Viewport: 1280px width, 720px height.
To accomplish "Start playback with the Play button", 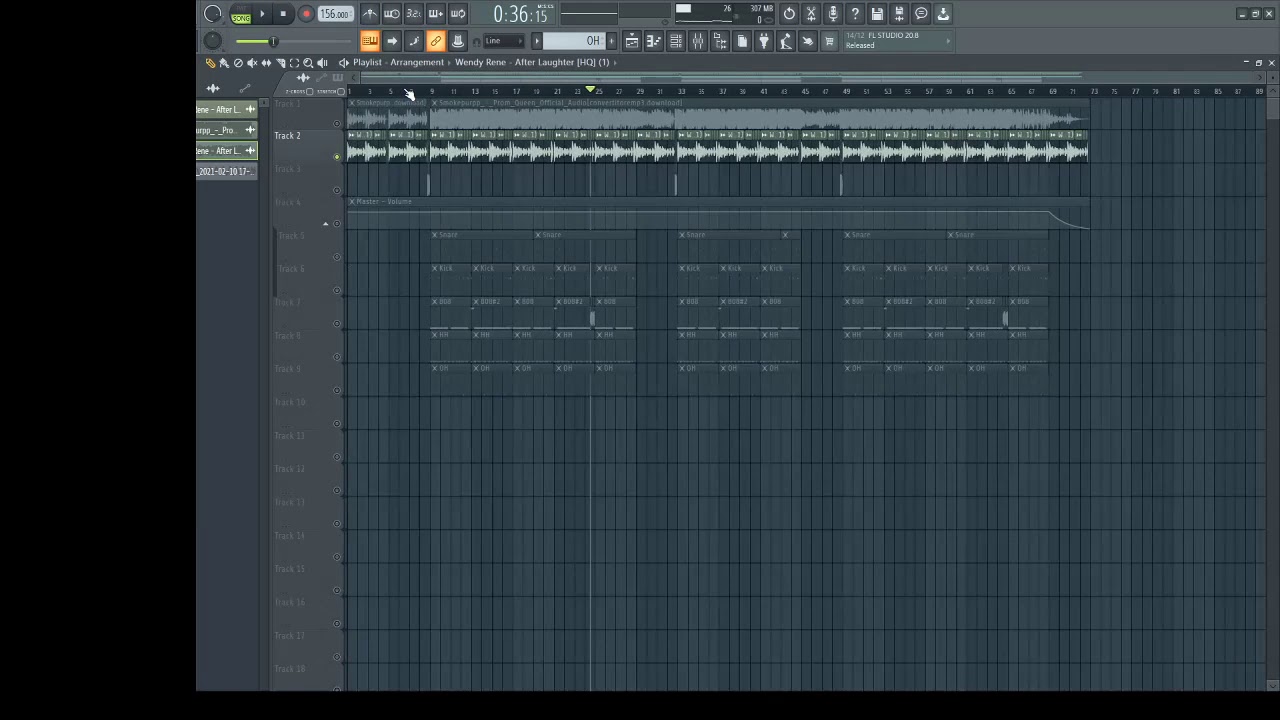I will 263,14.
